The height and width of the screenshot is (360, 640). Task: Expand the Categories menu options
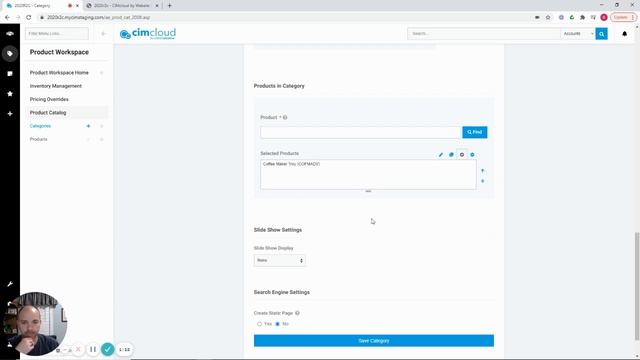point(102,126)
